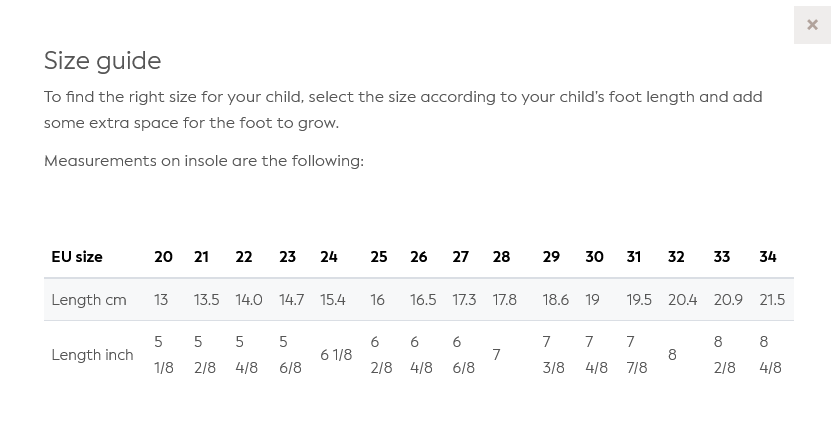Select the Length cm row label
The image size is (837, 437).
coord(89,300)
